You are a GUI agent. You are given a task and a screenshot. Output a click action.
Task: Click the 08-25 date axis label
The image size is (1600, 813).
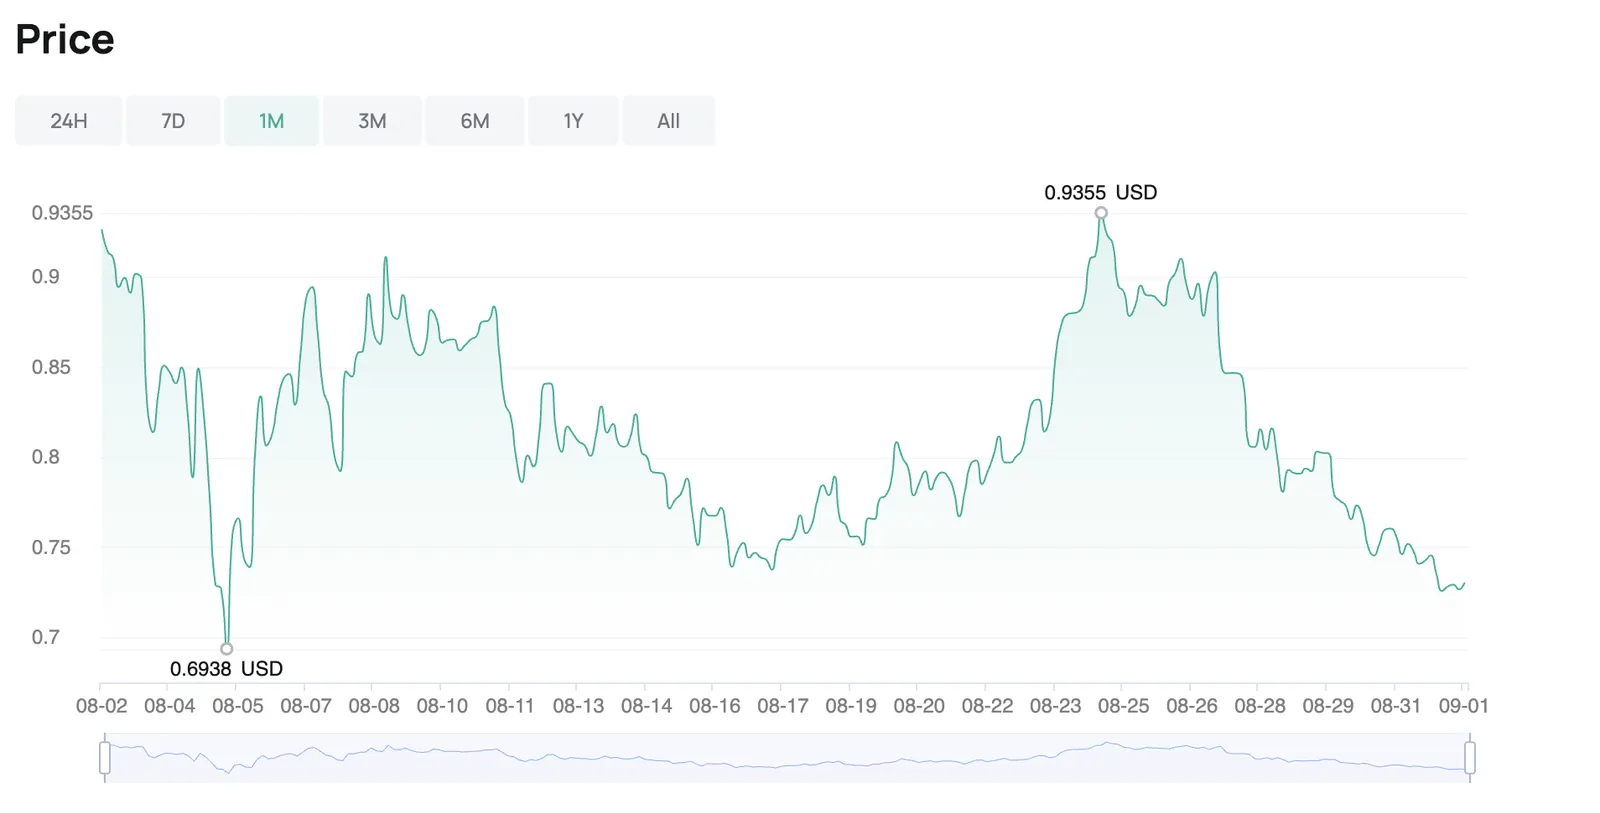point(1124,706)
